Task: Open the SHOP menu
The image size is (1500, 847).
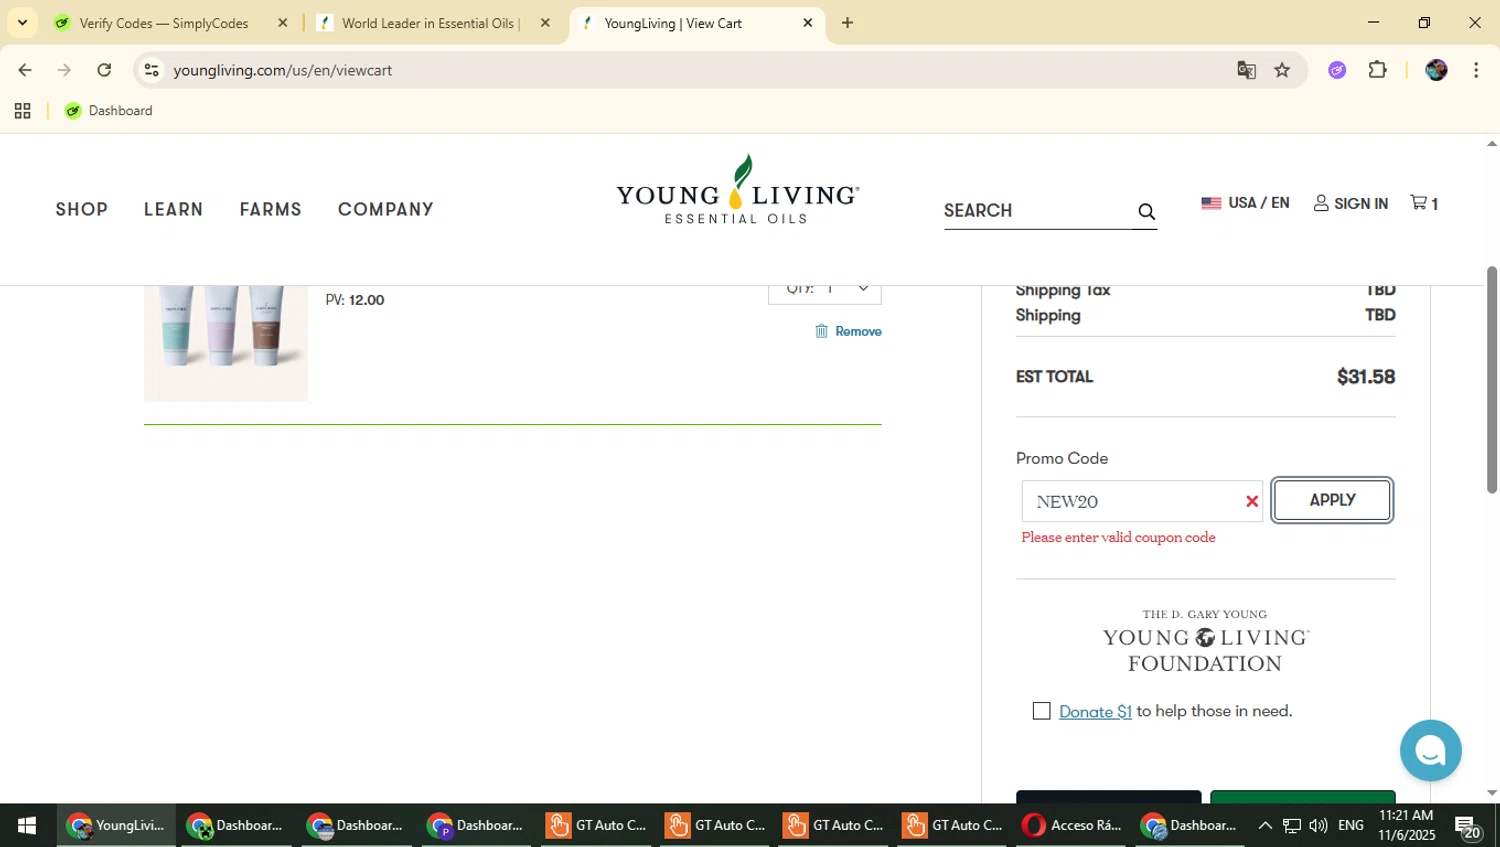Action: [82, 209]
